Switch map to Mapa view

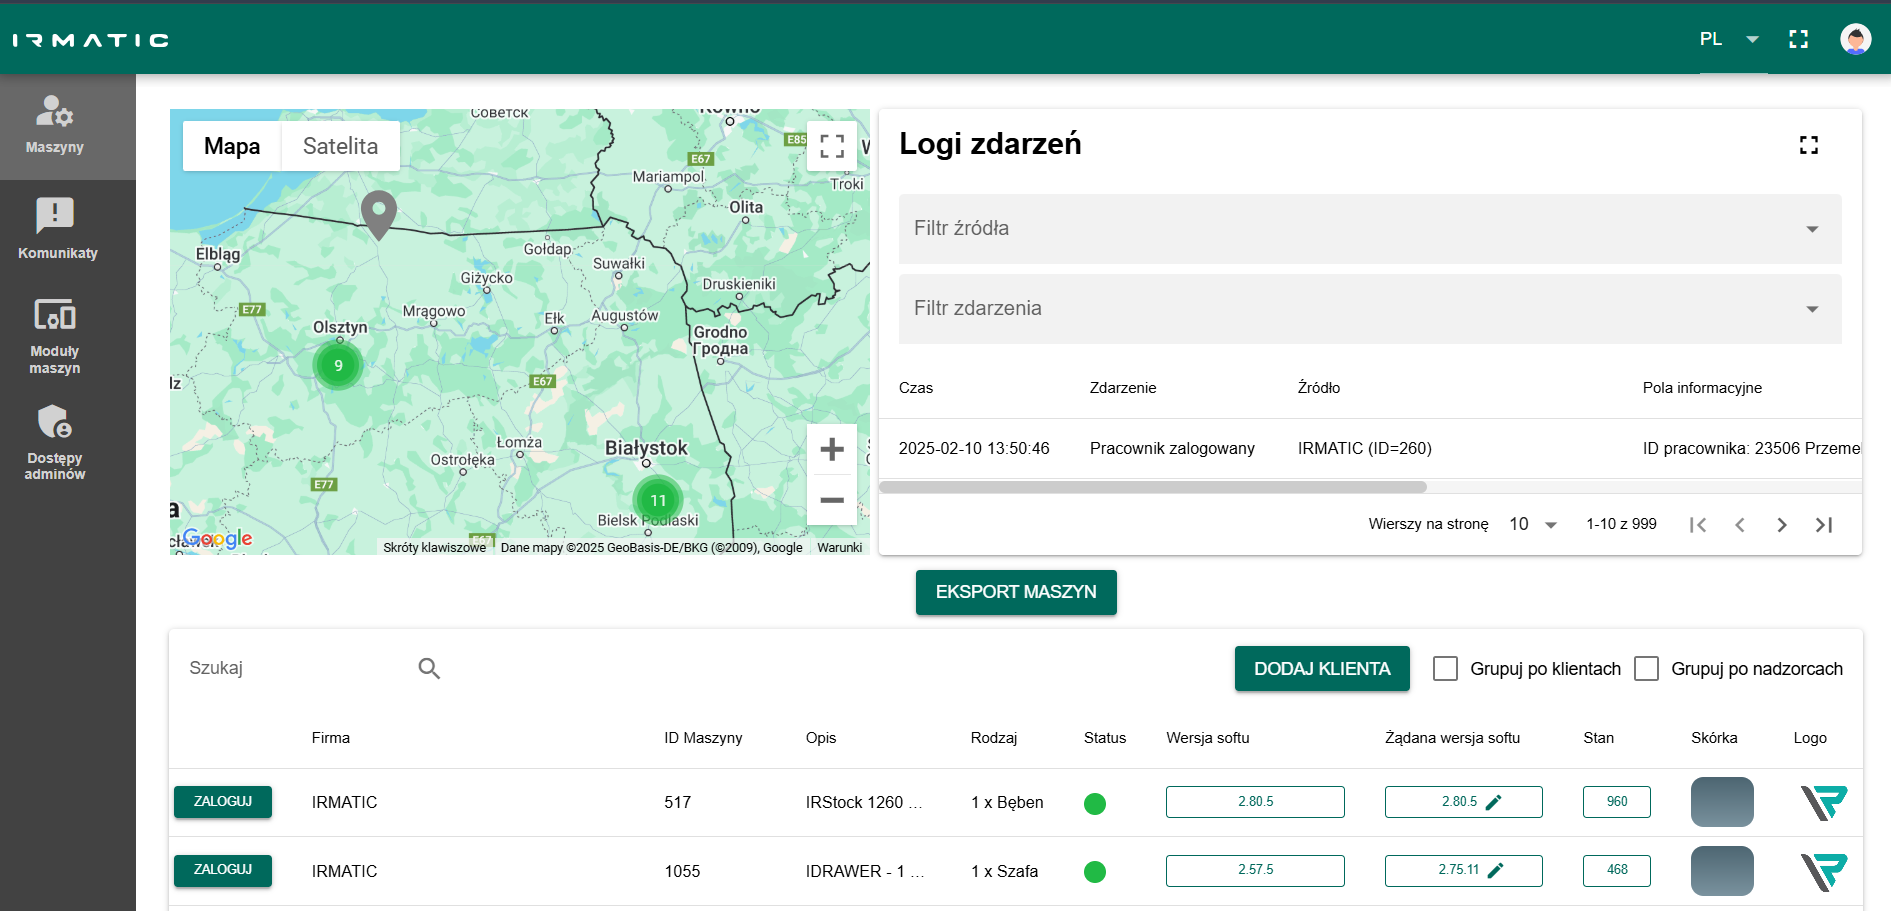pos(232,146)
